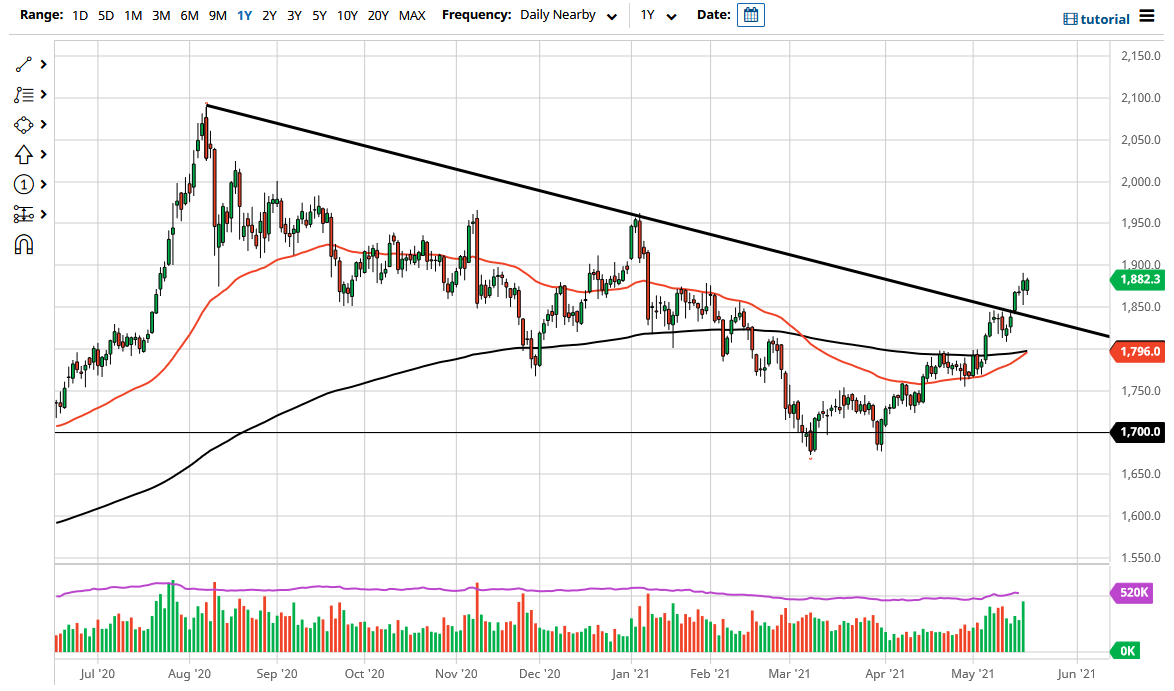This screenshot has width=1174, height=691.
Task: Expand trend line tool options arrow
Action: (43, 64)
